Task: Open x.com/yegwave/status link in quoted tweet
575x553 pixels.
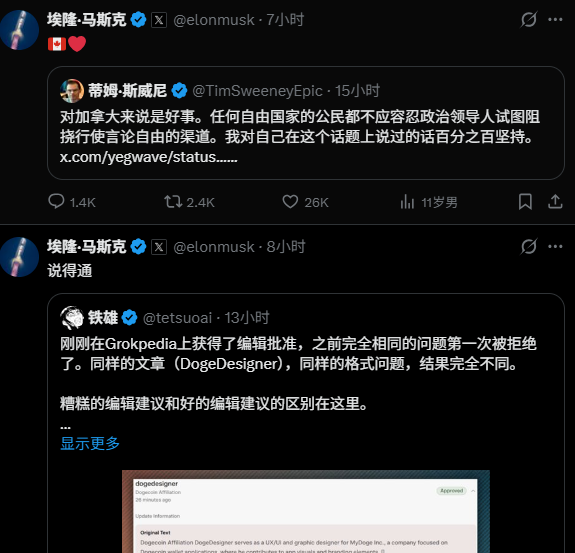Action: pos(149,157)
